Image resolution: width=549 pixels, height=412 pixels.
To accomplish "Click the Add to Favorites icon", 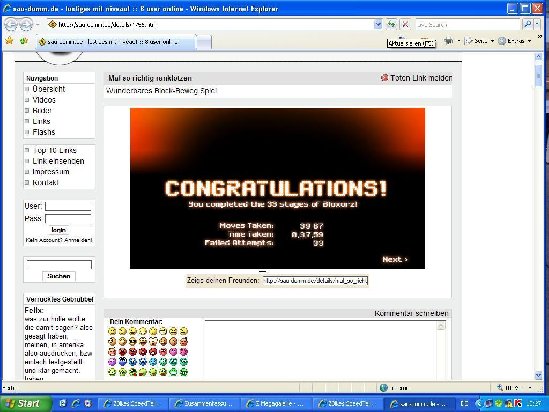I will (23, 41).
